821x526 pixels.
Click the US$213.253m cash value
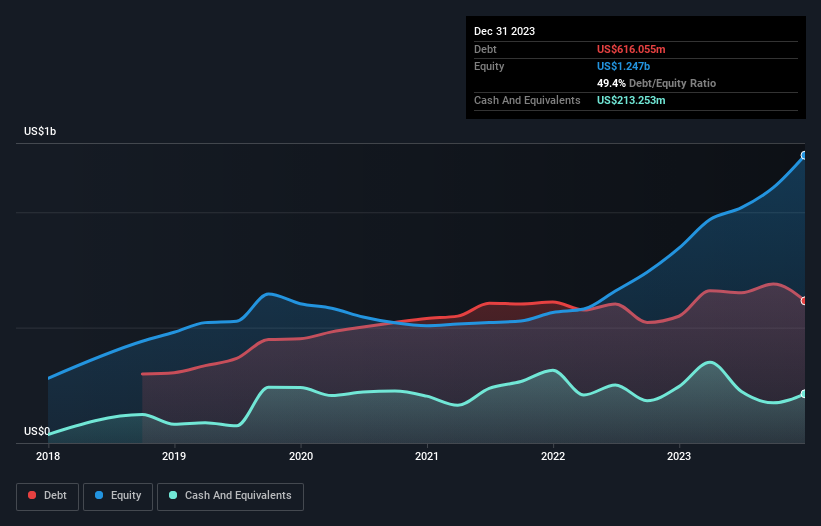[631, 100]
